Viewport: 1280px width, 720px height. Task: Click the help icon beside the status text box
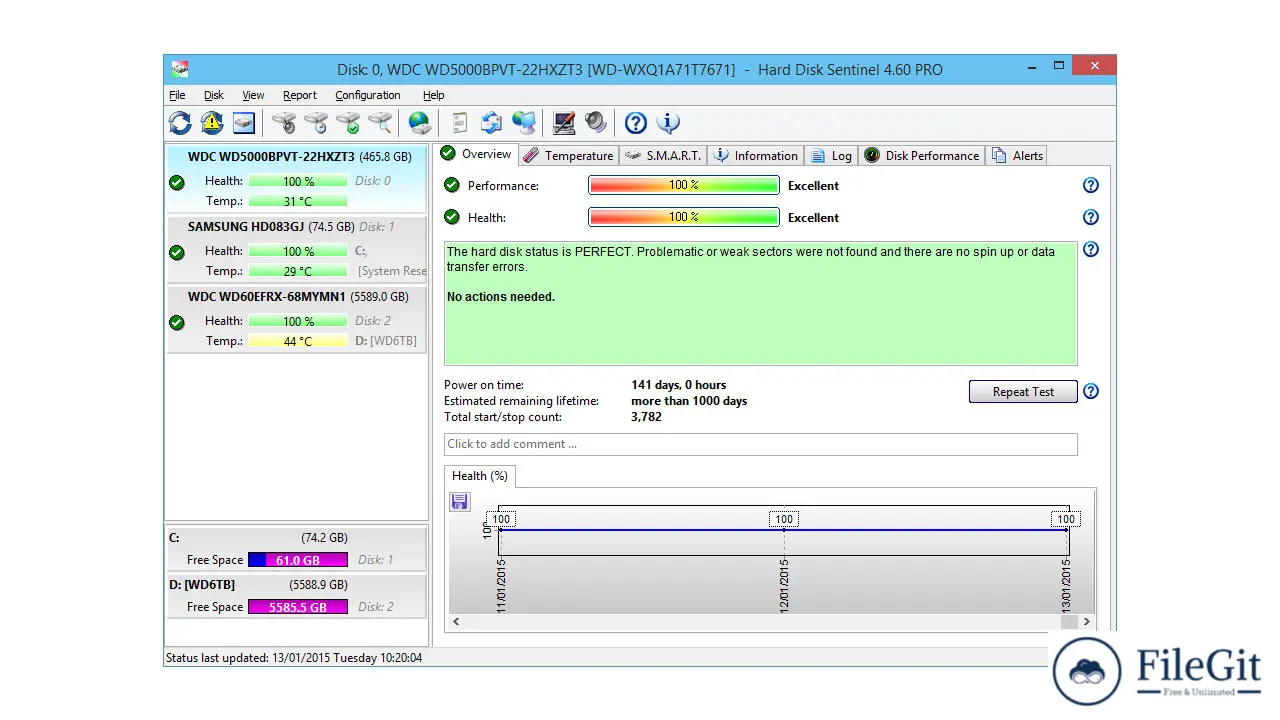(x=1091, y=249)
